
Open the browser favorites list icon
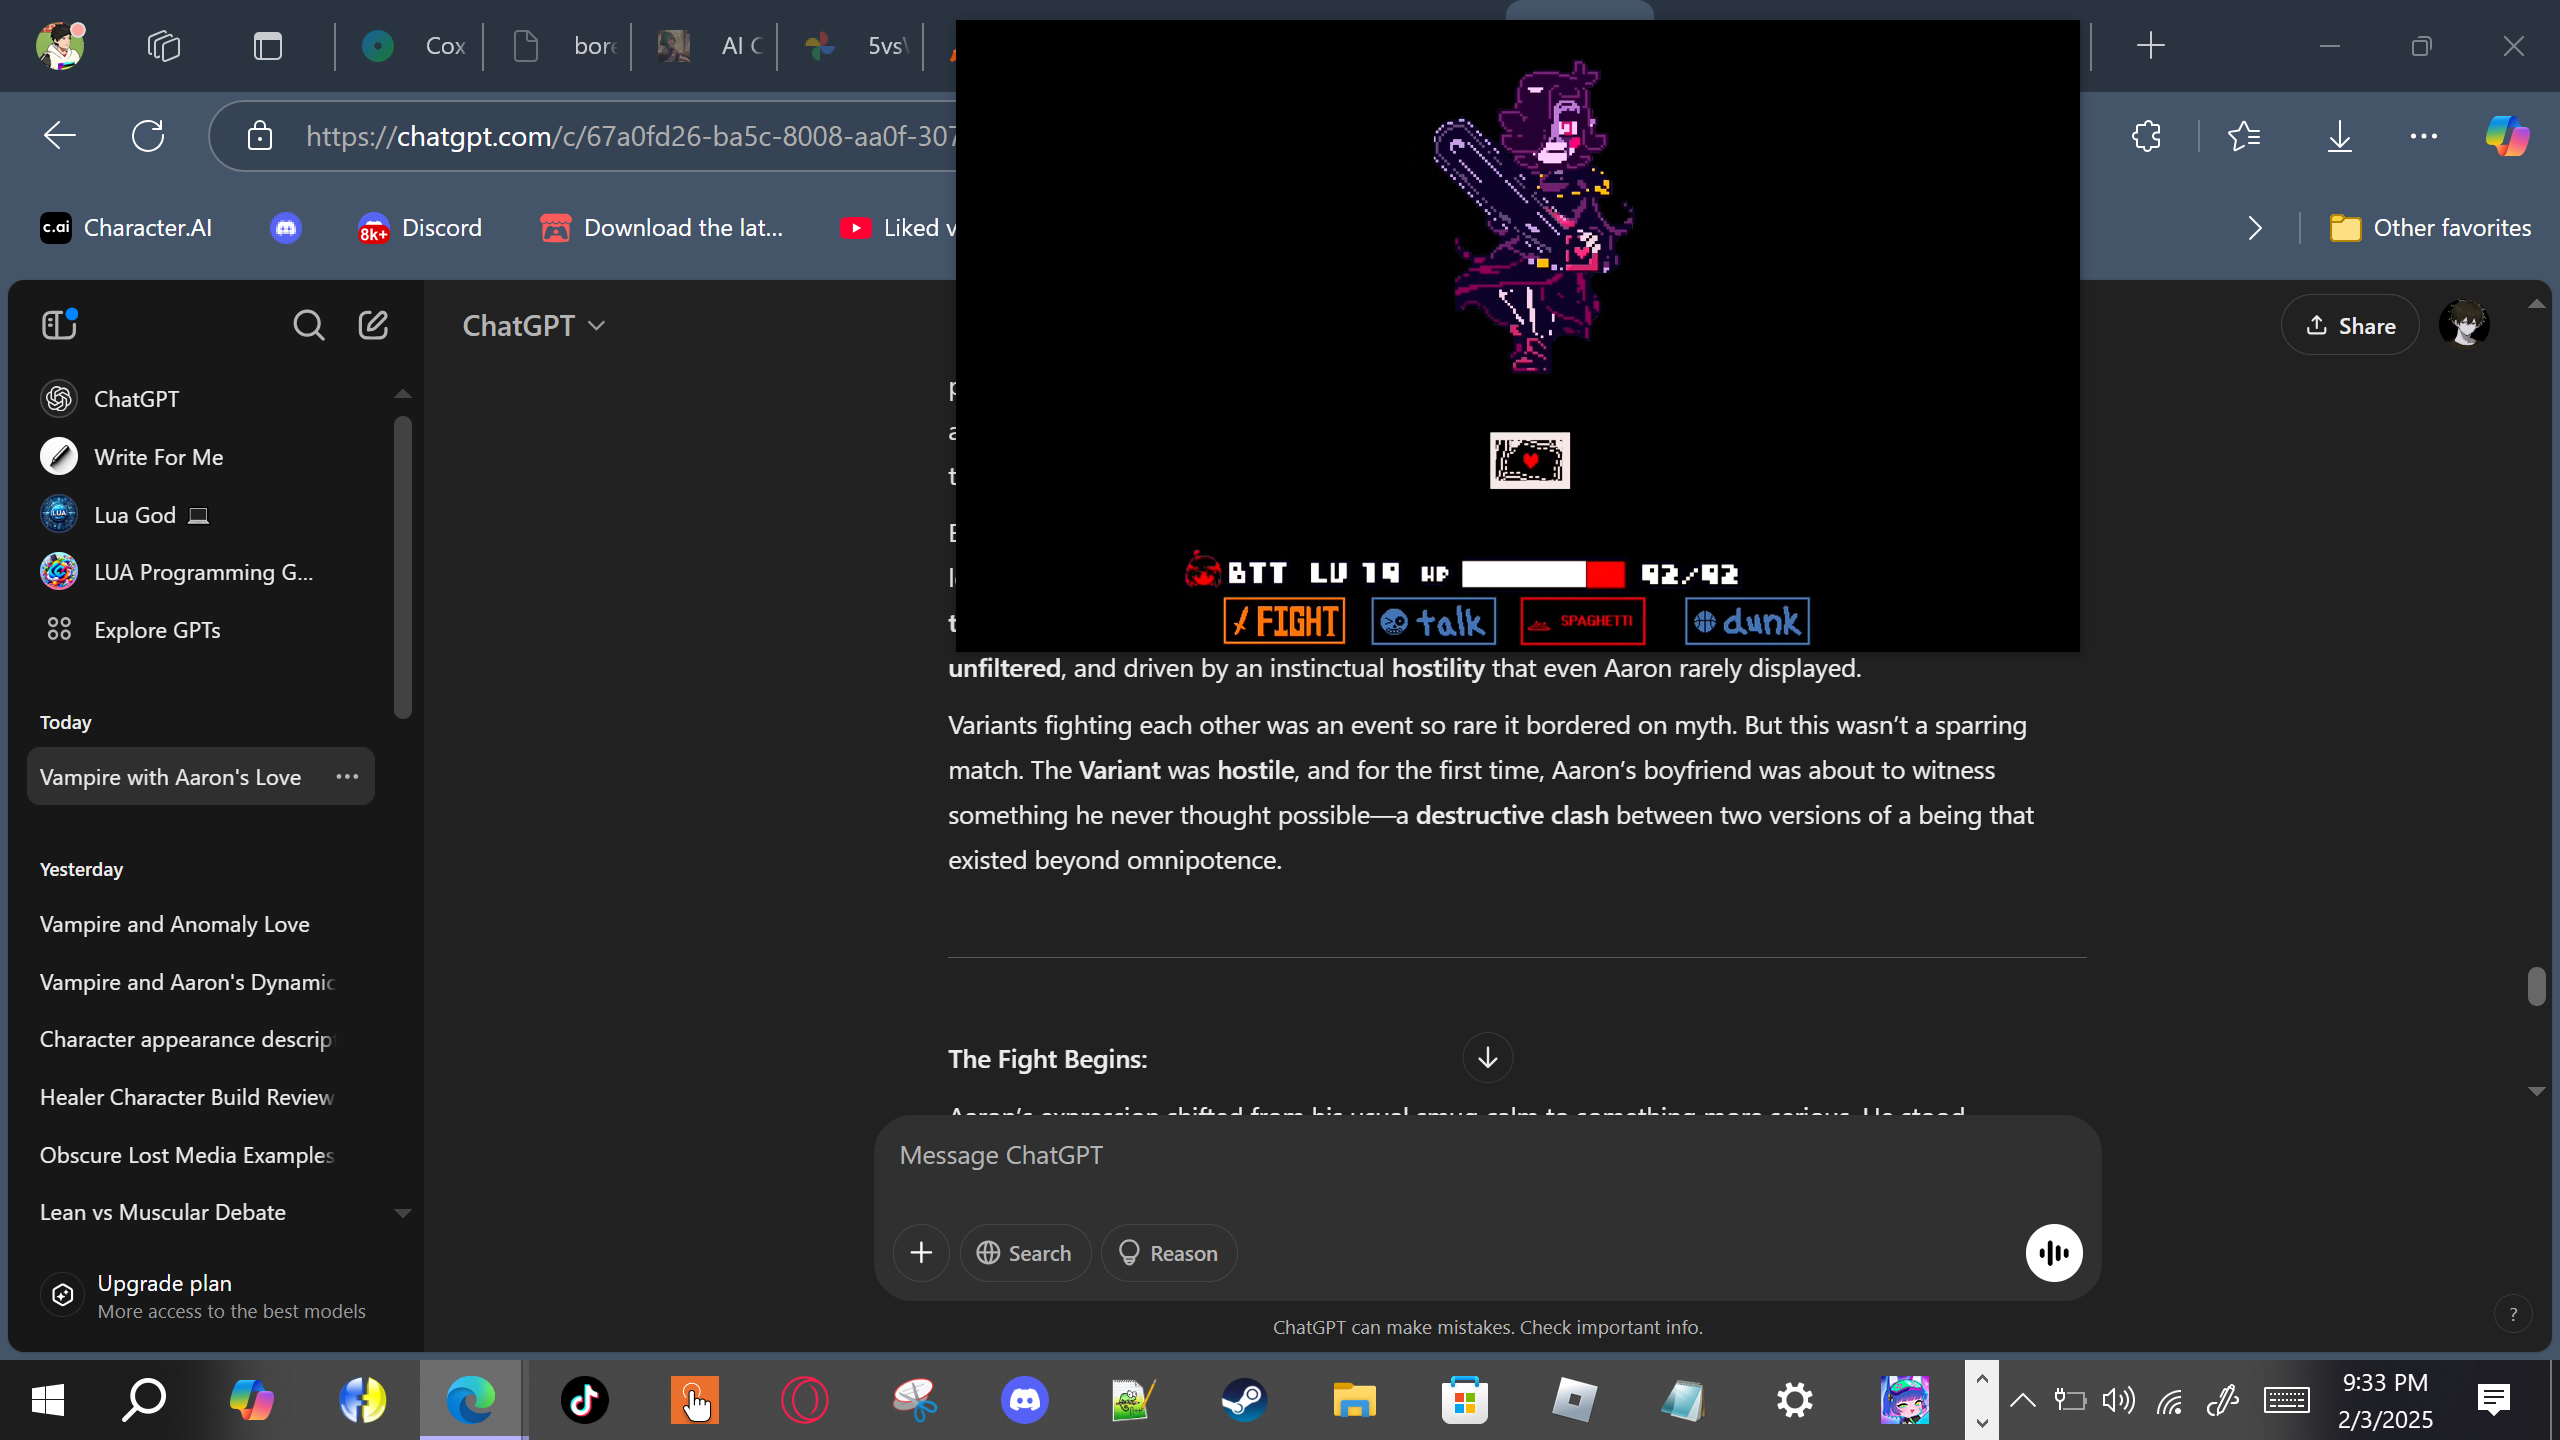[x=2244, y=136]
